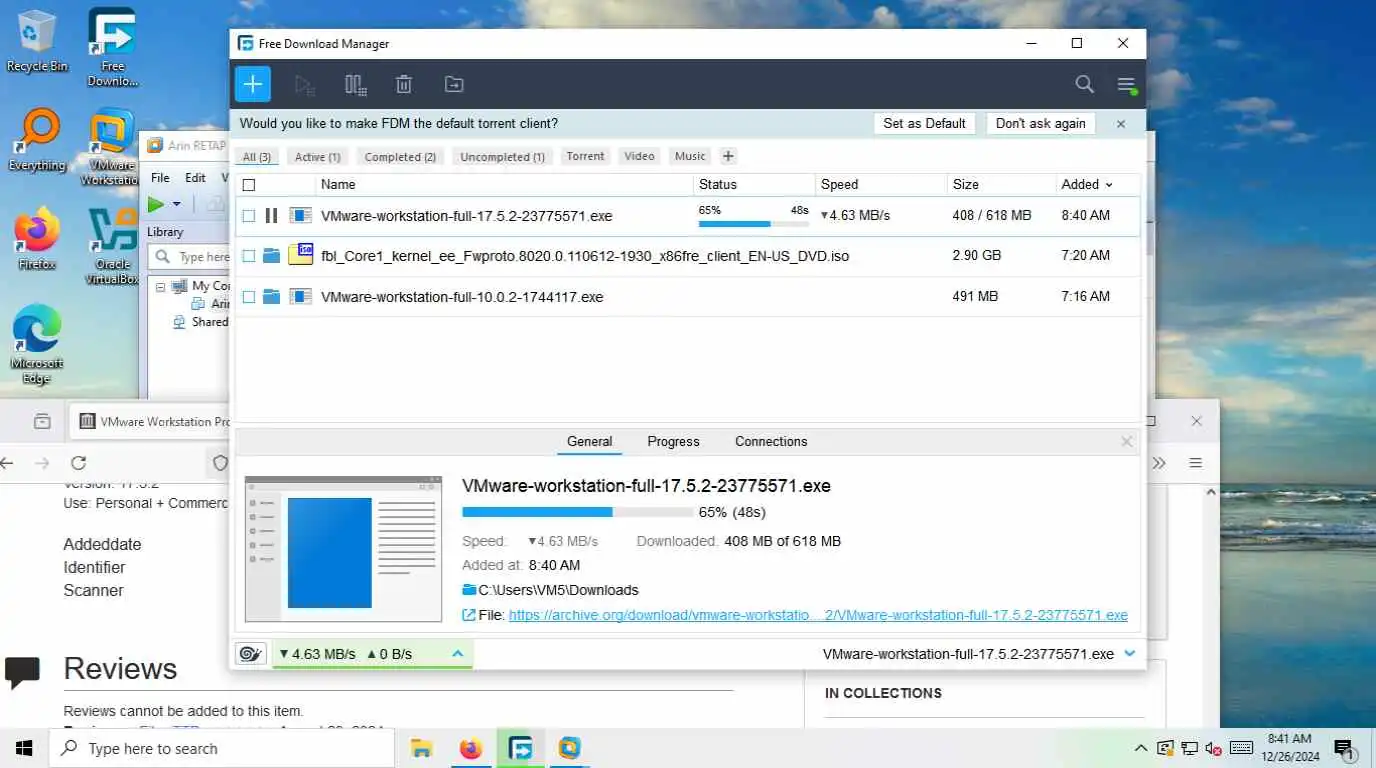
Task: Open the Windows Start menu
Action: (x=24, y=748)
